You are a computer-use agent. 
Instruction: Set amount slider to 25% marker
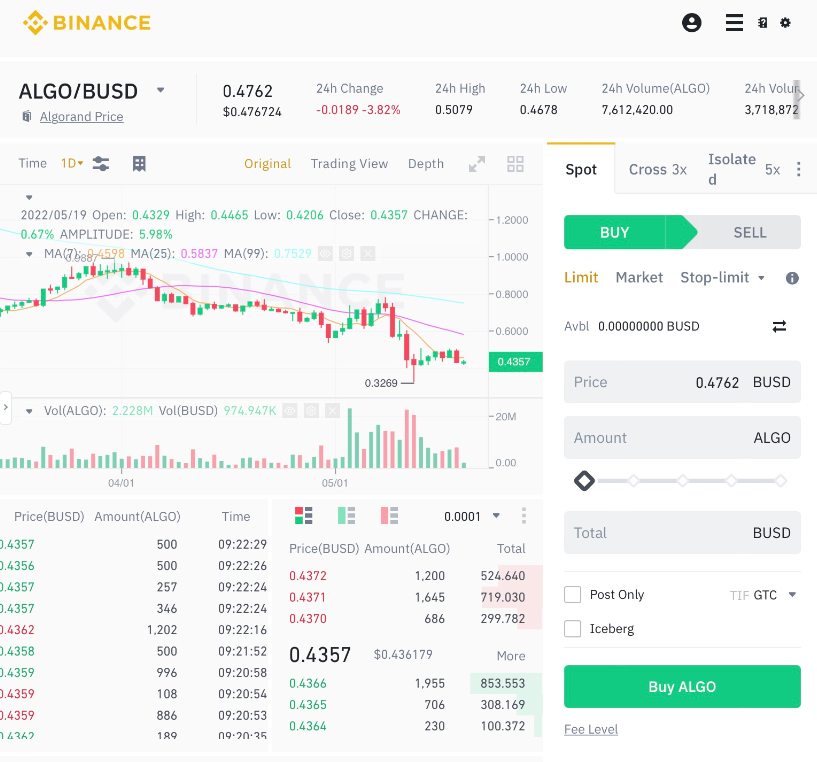click(x=633, y=481)
